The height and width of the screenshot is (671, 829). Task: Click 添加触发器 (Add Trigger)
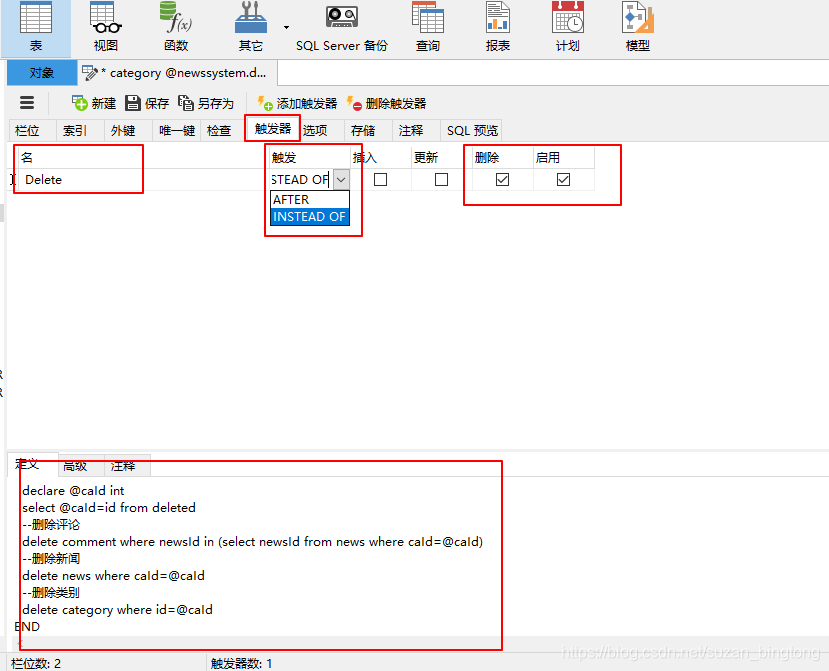297,103
